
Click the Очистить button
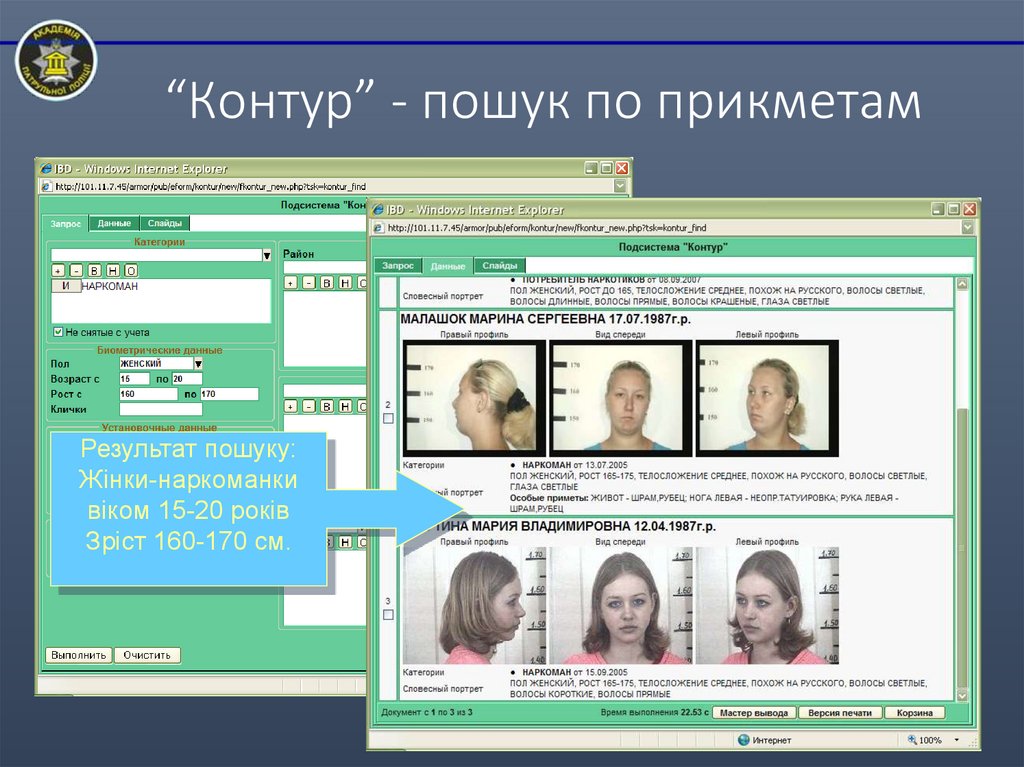pos(147,655)
